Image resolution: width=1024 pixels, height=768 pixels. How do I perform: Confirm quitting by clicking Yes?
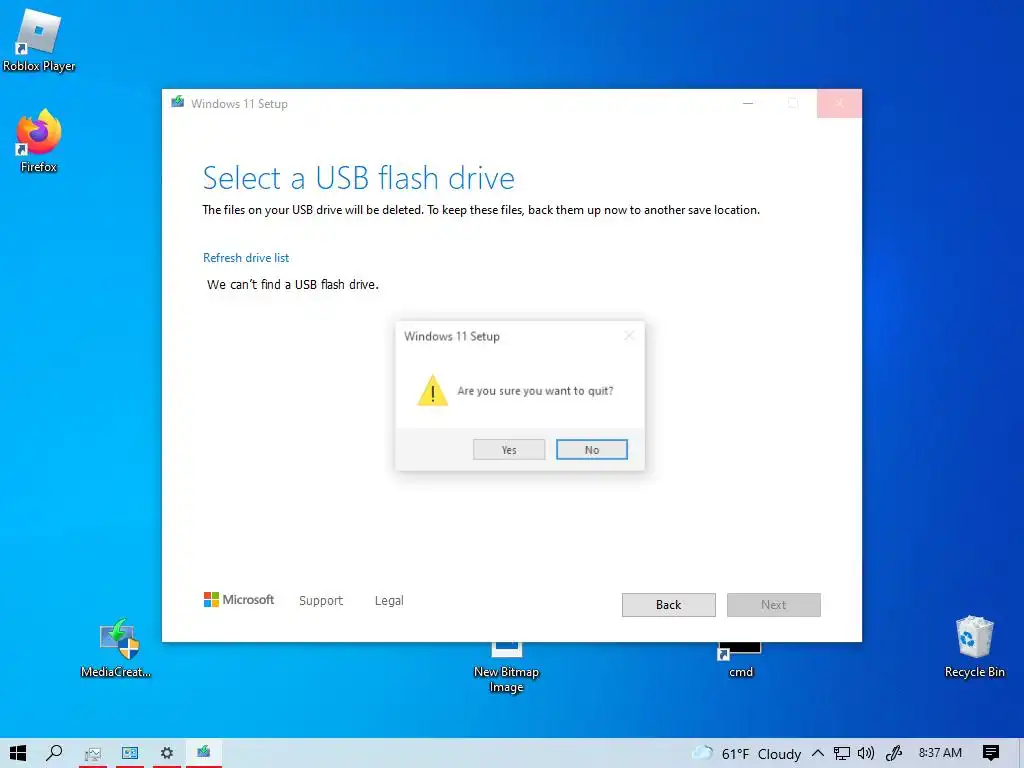(509, 449)
